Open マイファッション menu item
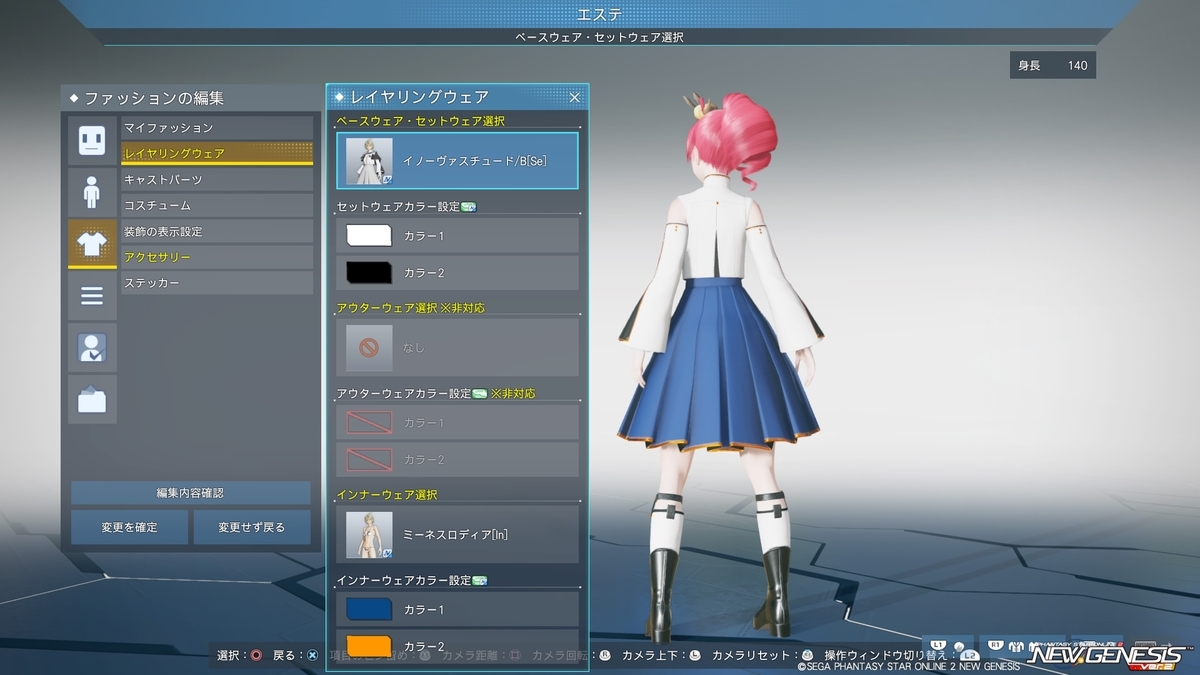 (x=217, y=128)
